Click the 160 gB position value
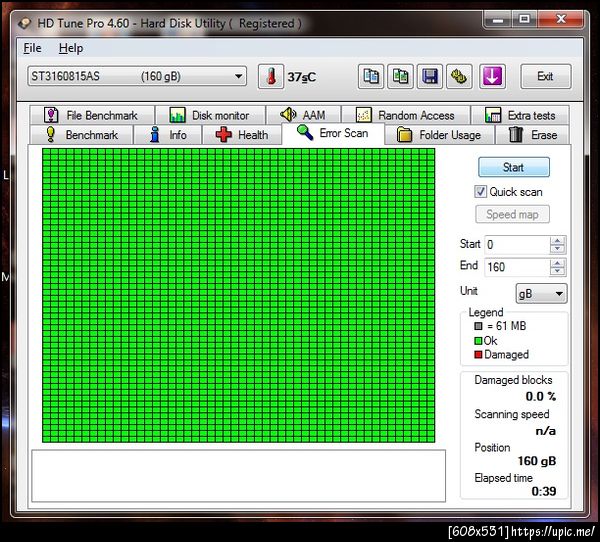Viewport: 600px width, 542px height. coord(536,461)
